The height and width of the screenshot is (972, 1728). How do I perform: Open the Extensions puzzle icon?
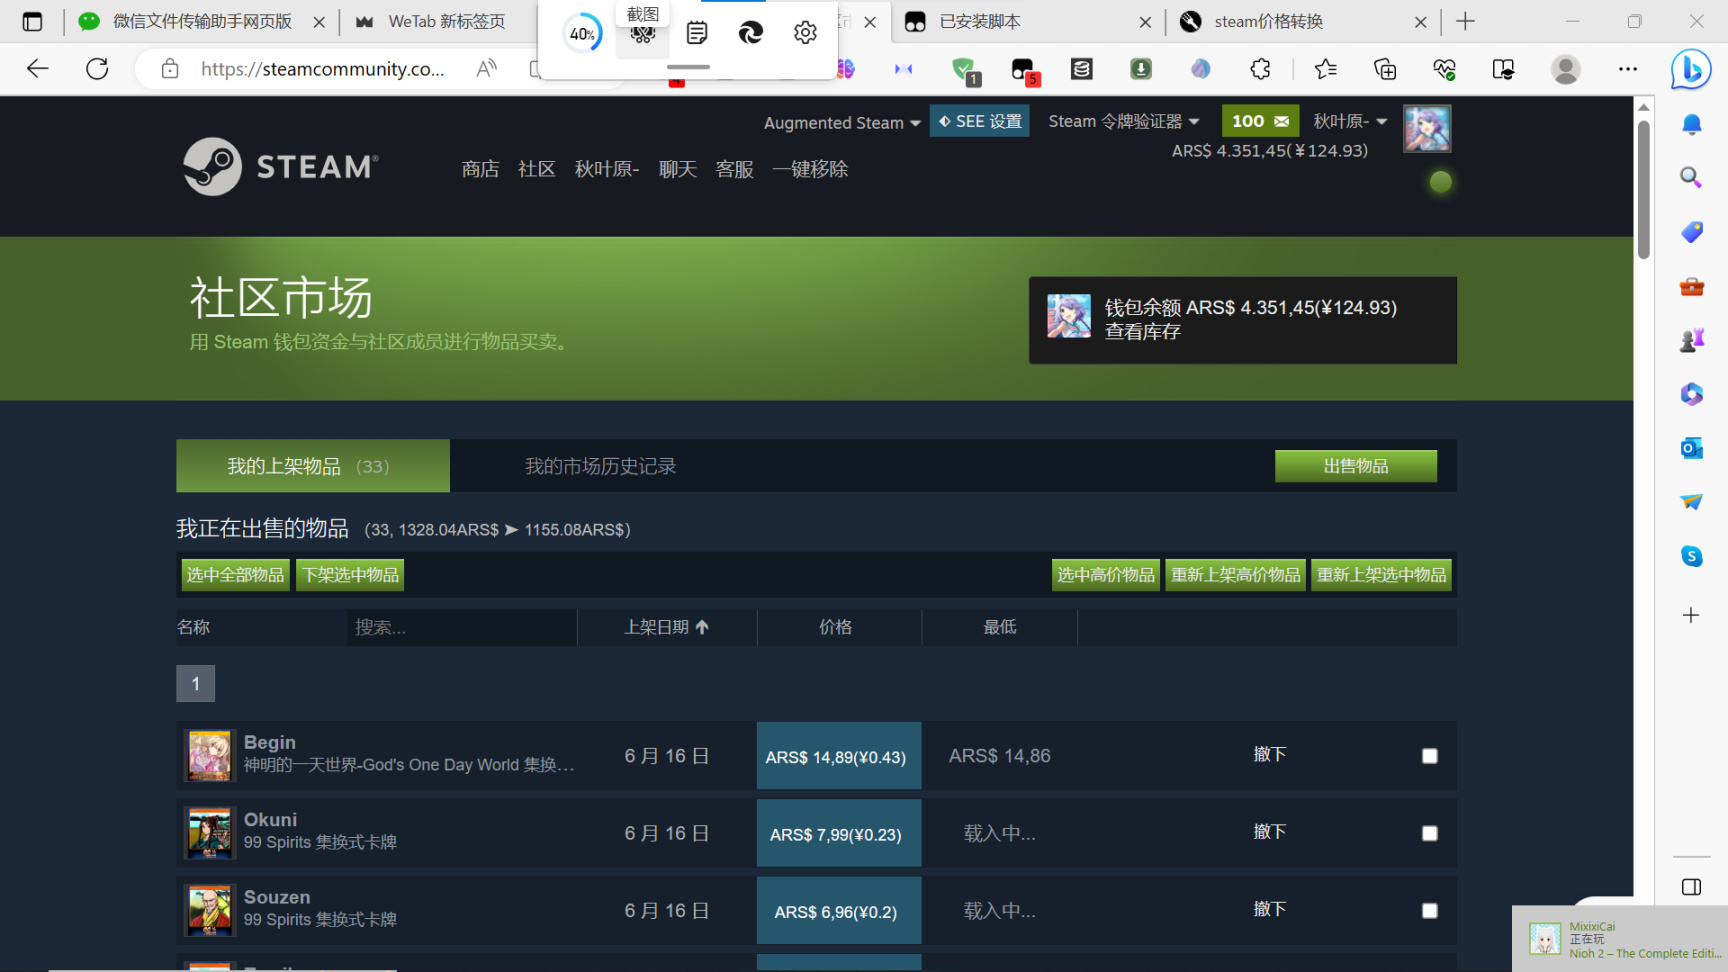click(1260, 69)
